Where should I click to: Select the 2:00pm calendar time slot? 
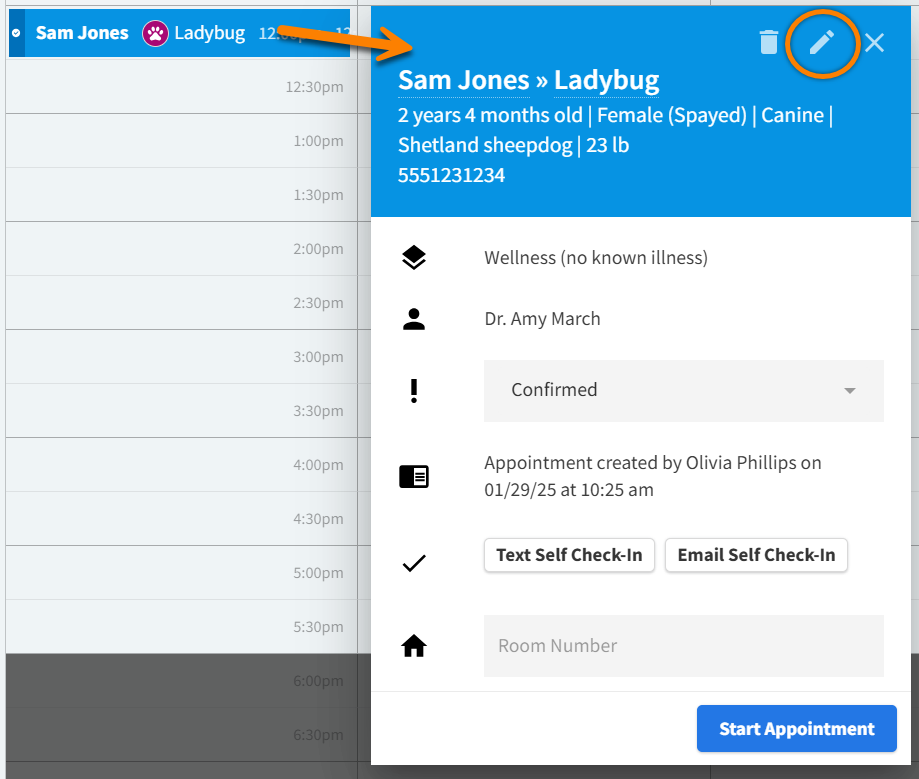180,249
